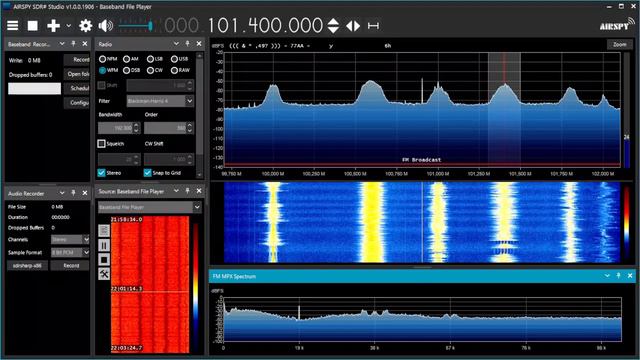Click the Schedule button
The image size is (640, 360).
[x=77, y=88]
